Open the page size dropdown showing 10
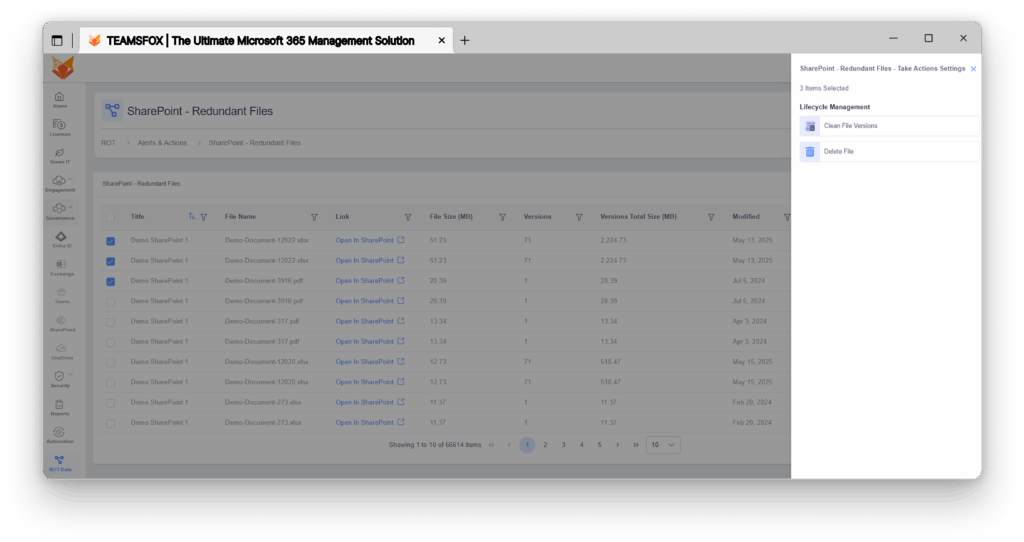This screenshot has height=542, width=1024. click(663, 445)
